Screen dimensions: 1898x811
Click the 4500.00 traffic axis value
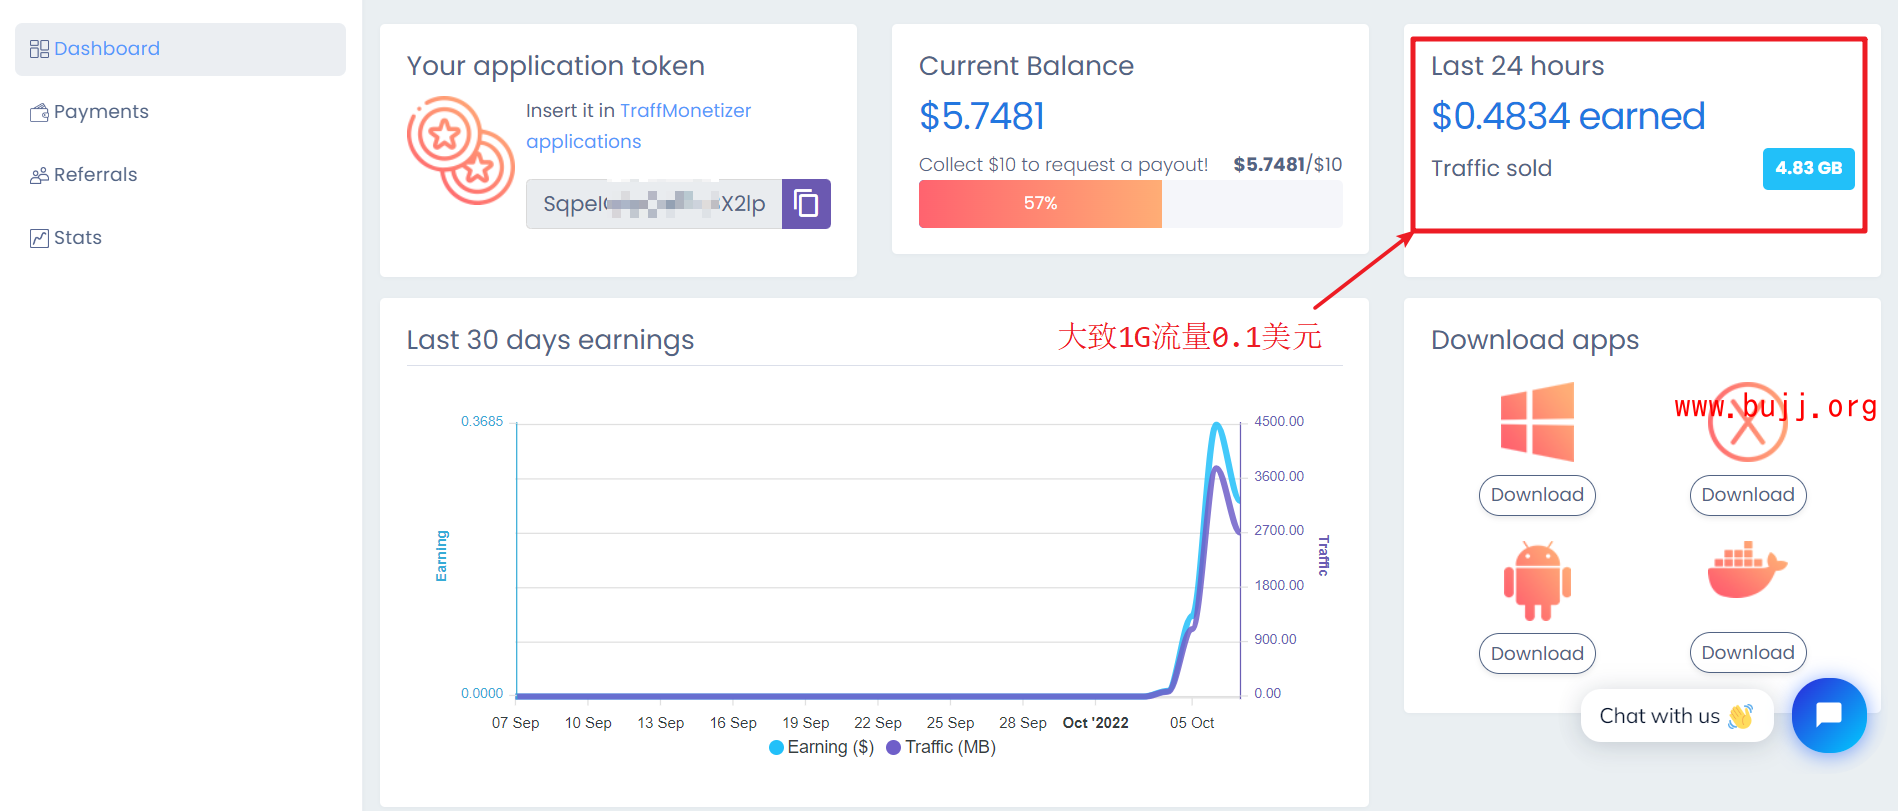1279,421
